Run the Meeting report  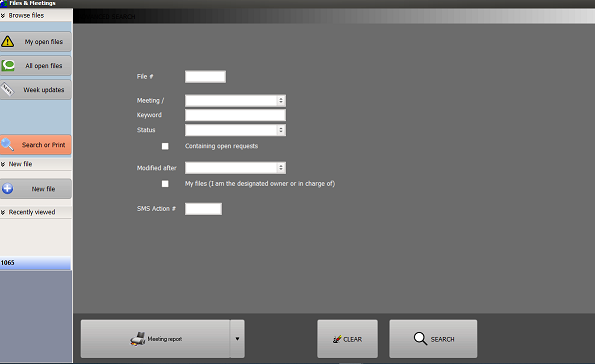[155, 339]
